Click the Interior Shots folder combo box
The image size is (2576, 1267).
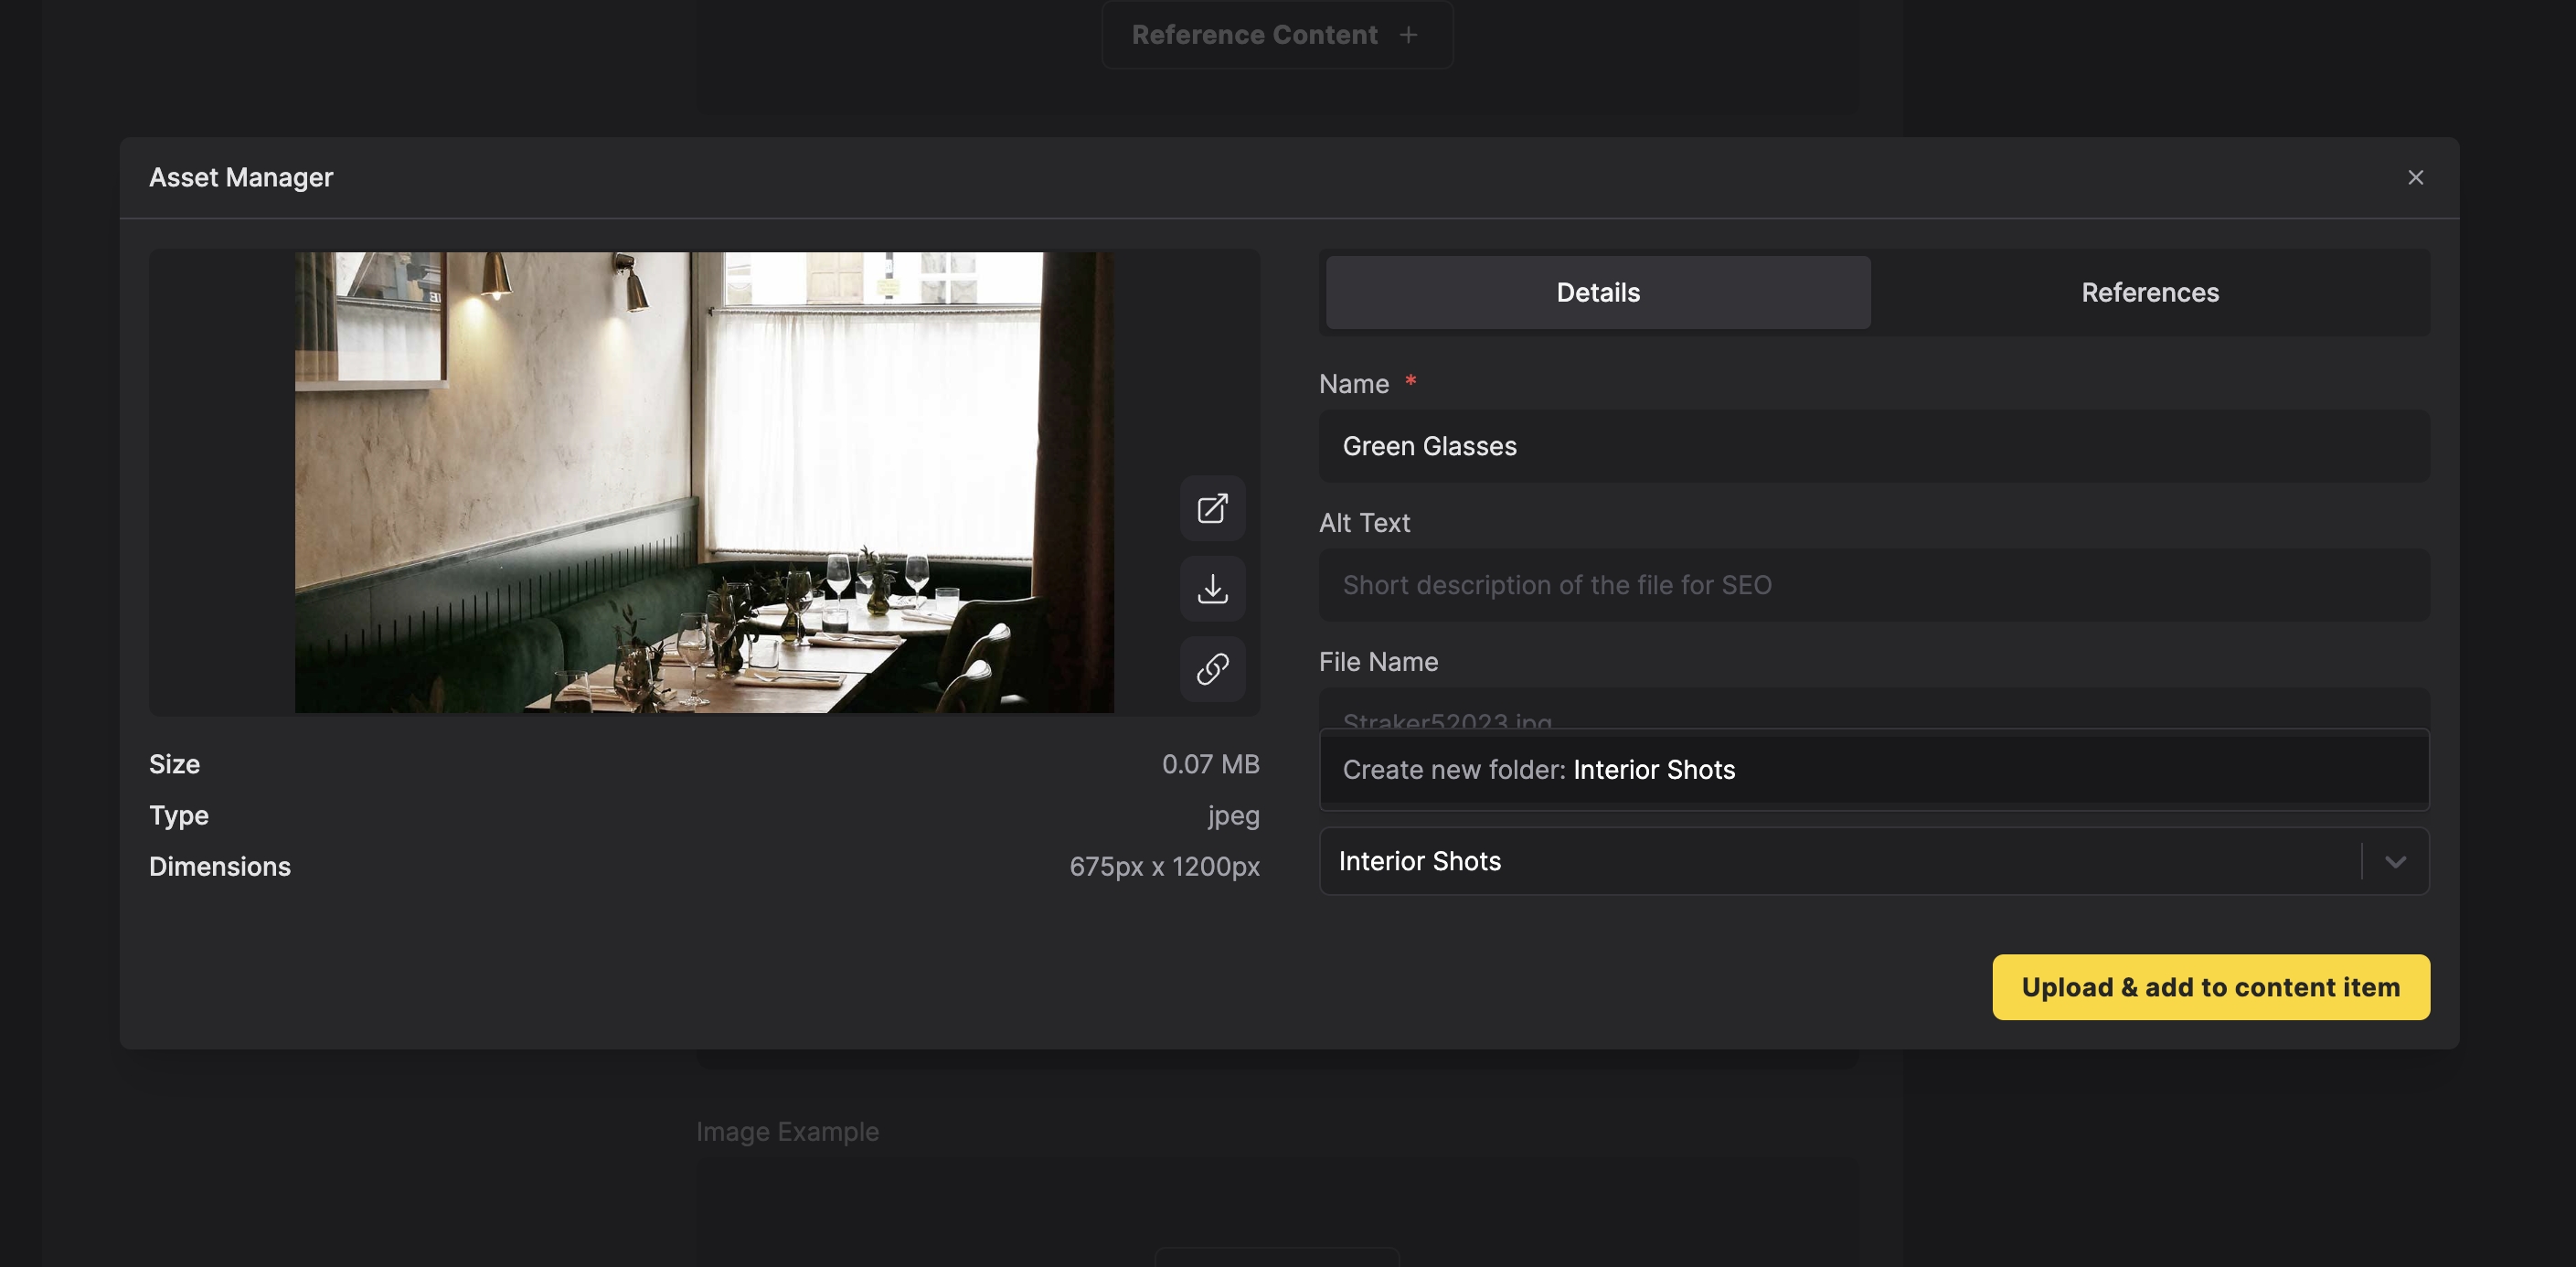pos(1838,862)
